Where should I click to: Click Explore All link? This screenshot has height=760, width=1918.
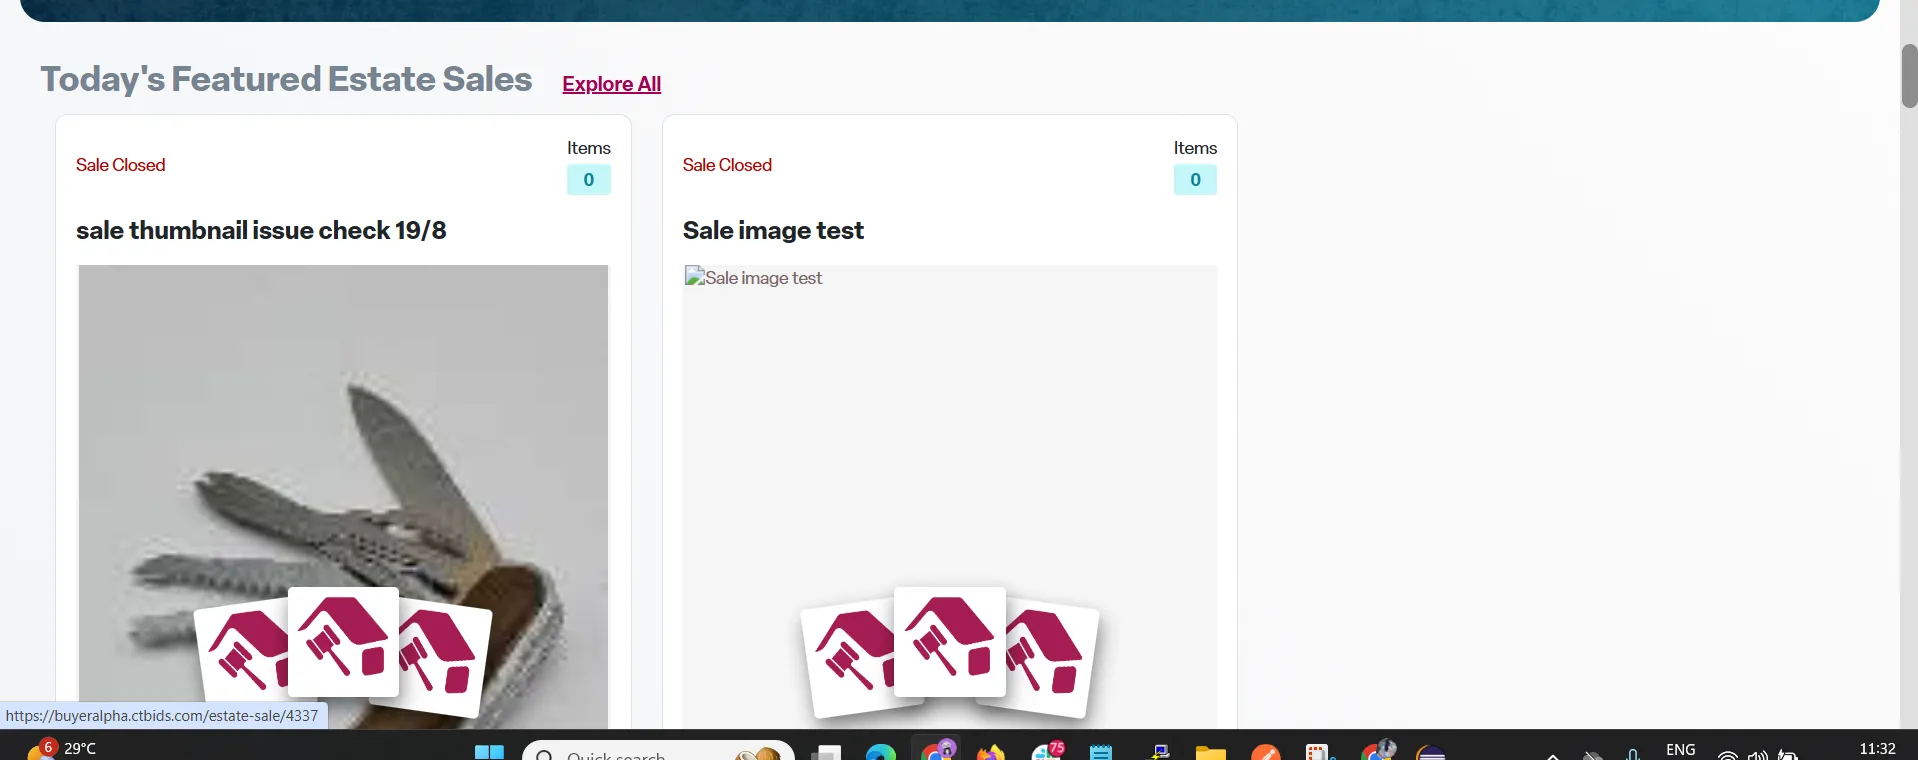[x=611, y=84]
